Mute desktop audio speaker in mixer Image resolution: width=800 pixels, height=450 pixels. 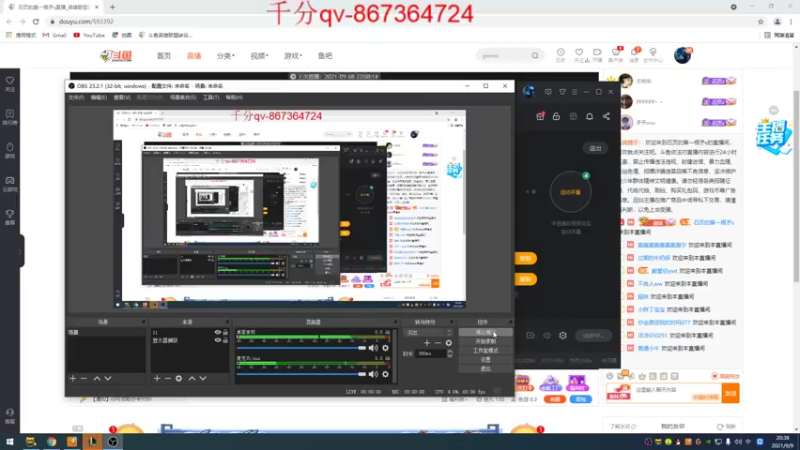[x=373, y=348]
